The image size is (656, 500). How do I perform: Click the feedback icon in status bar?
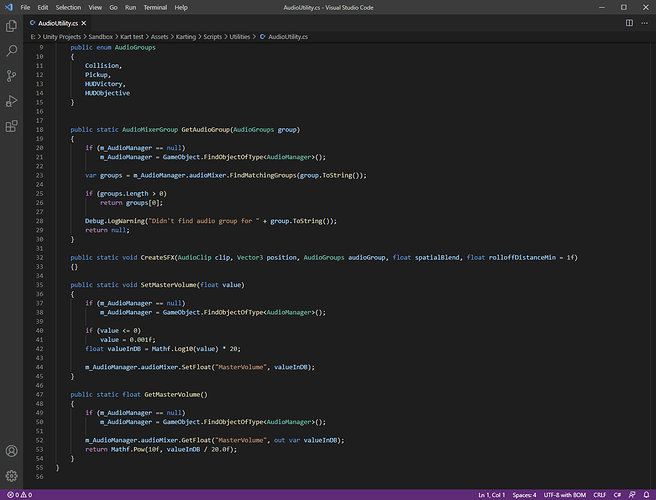pyautogui.click(x=632, y=495)
